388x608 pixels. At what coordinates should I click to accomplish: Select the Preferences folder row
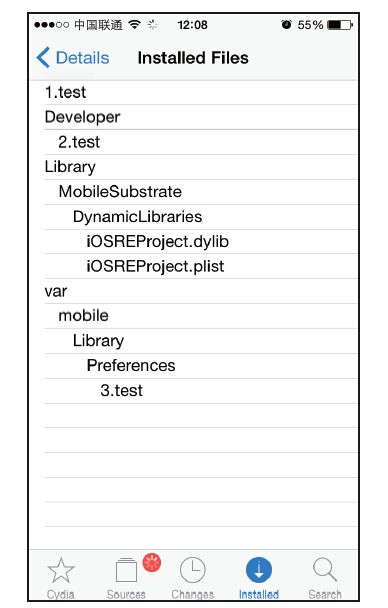pos(201,366)
